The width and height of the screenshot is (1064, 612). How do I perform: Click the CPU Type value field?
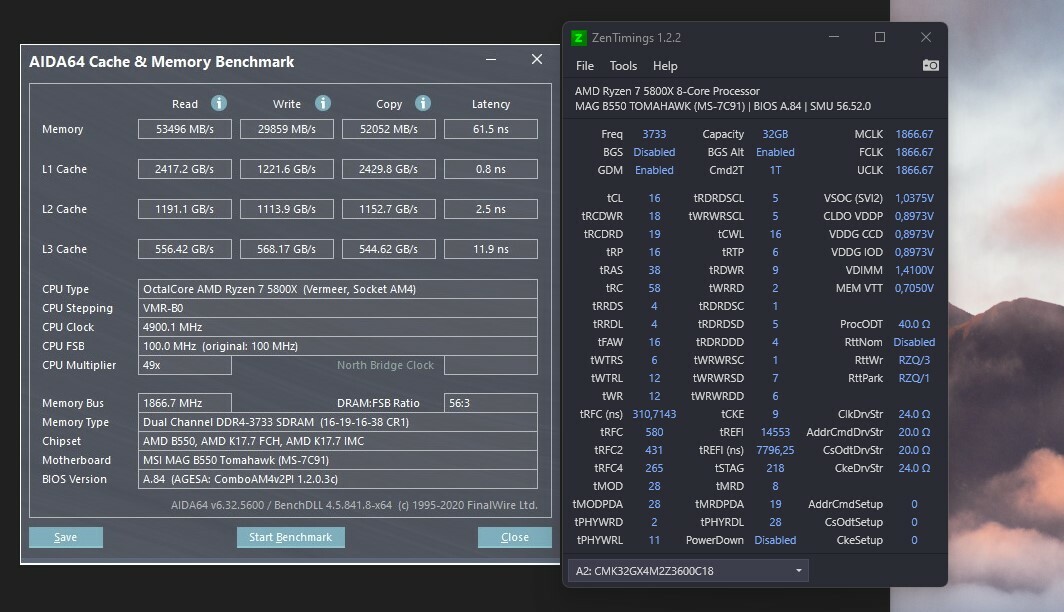339,289
